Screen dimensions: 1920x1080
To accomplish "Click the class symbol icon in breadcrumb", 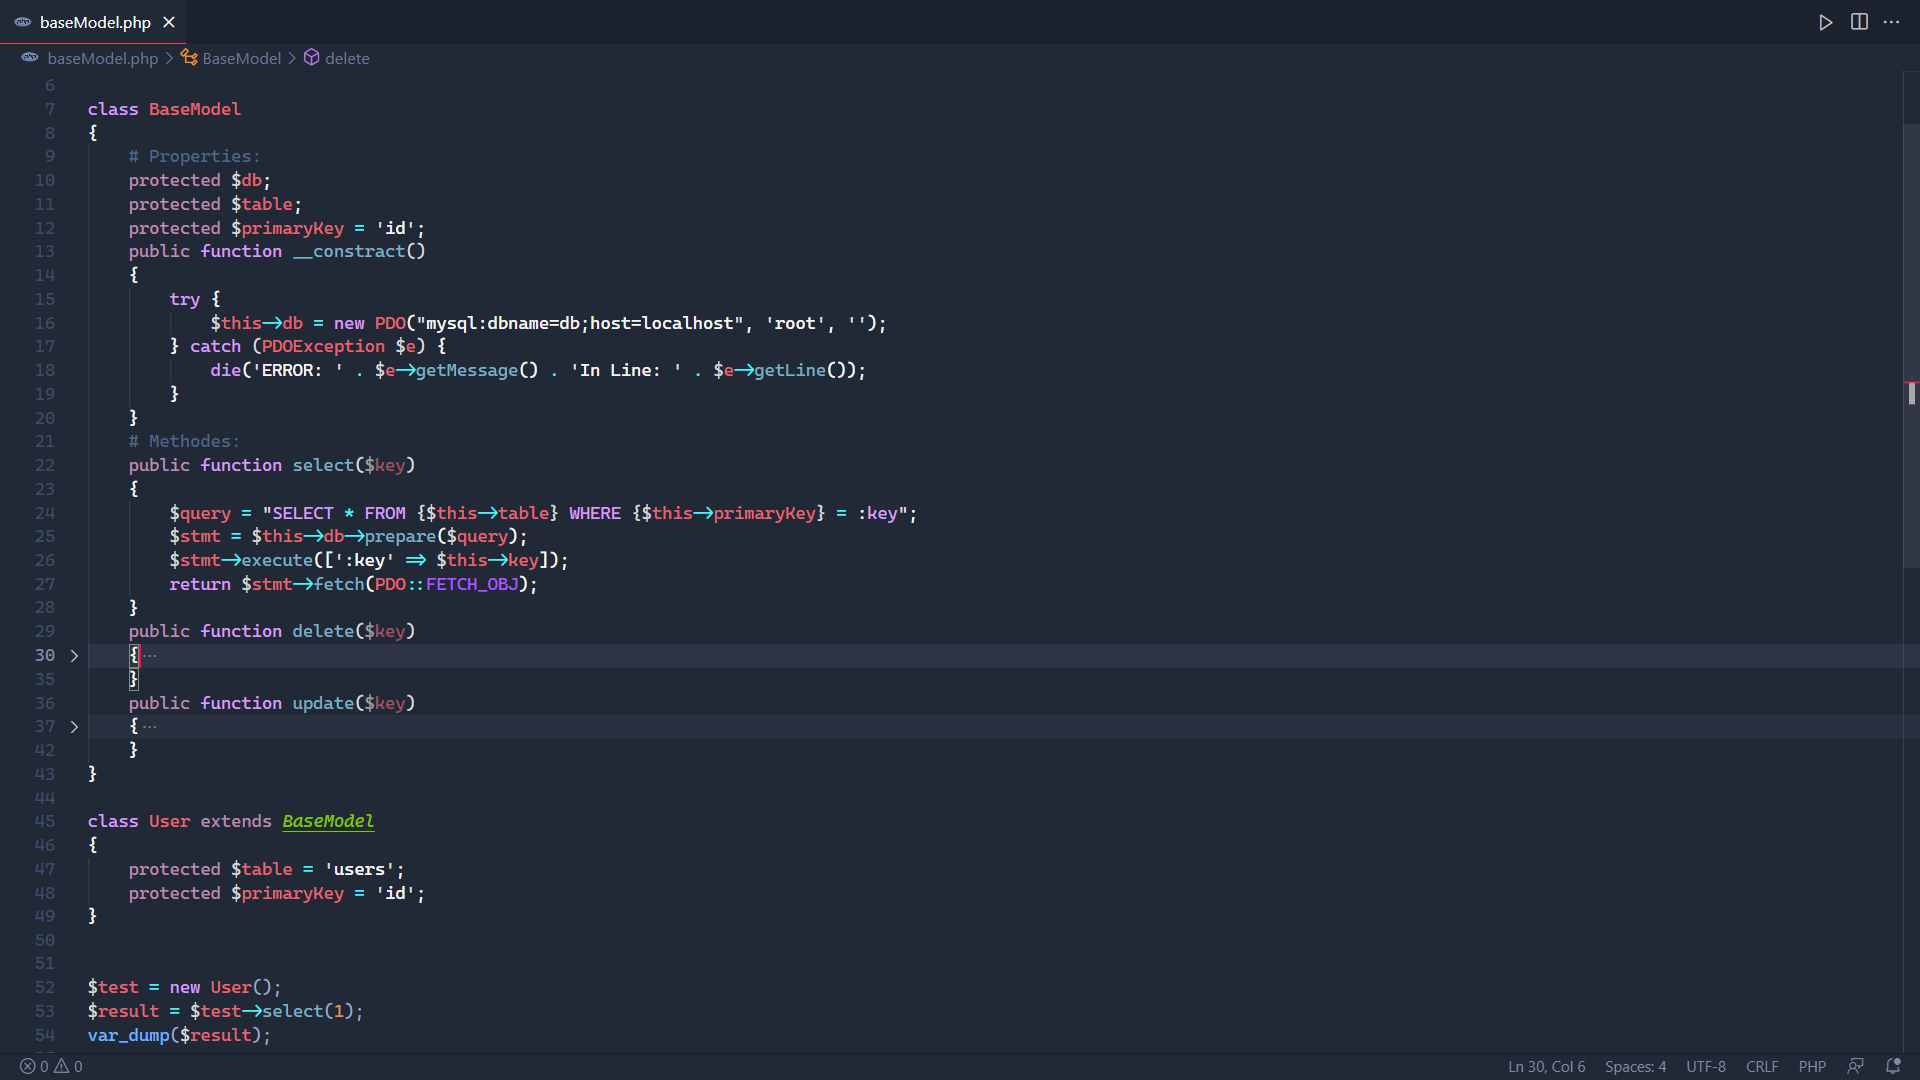I will tap(189, 57).
